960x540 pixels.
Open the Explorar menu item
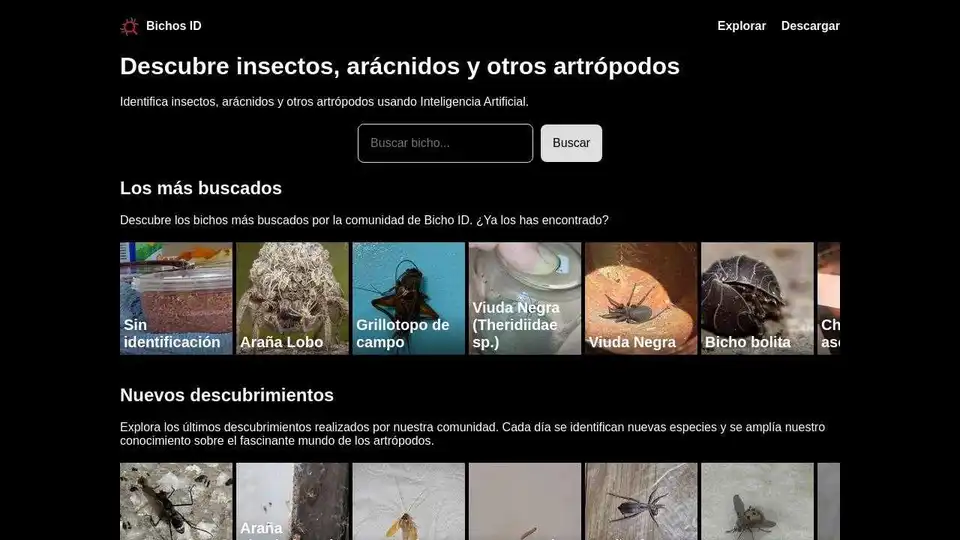741,26
